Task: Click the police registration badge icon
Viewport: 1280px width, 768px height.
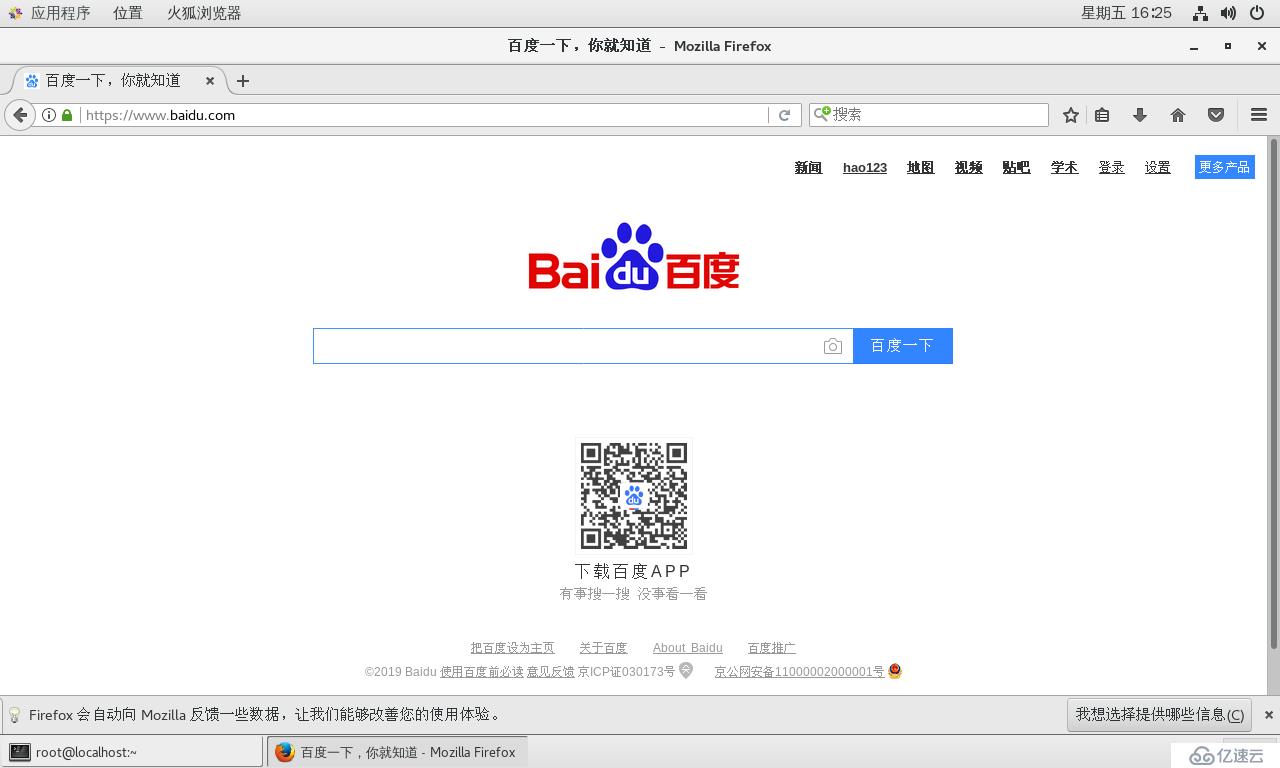Action: (x=895, y=671)
